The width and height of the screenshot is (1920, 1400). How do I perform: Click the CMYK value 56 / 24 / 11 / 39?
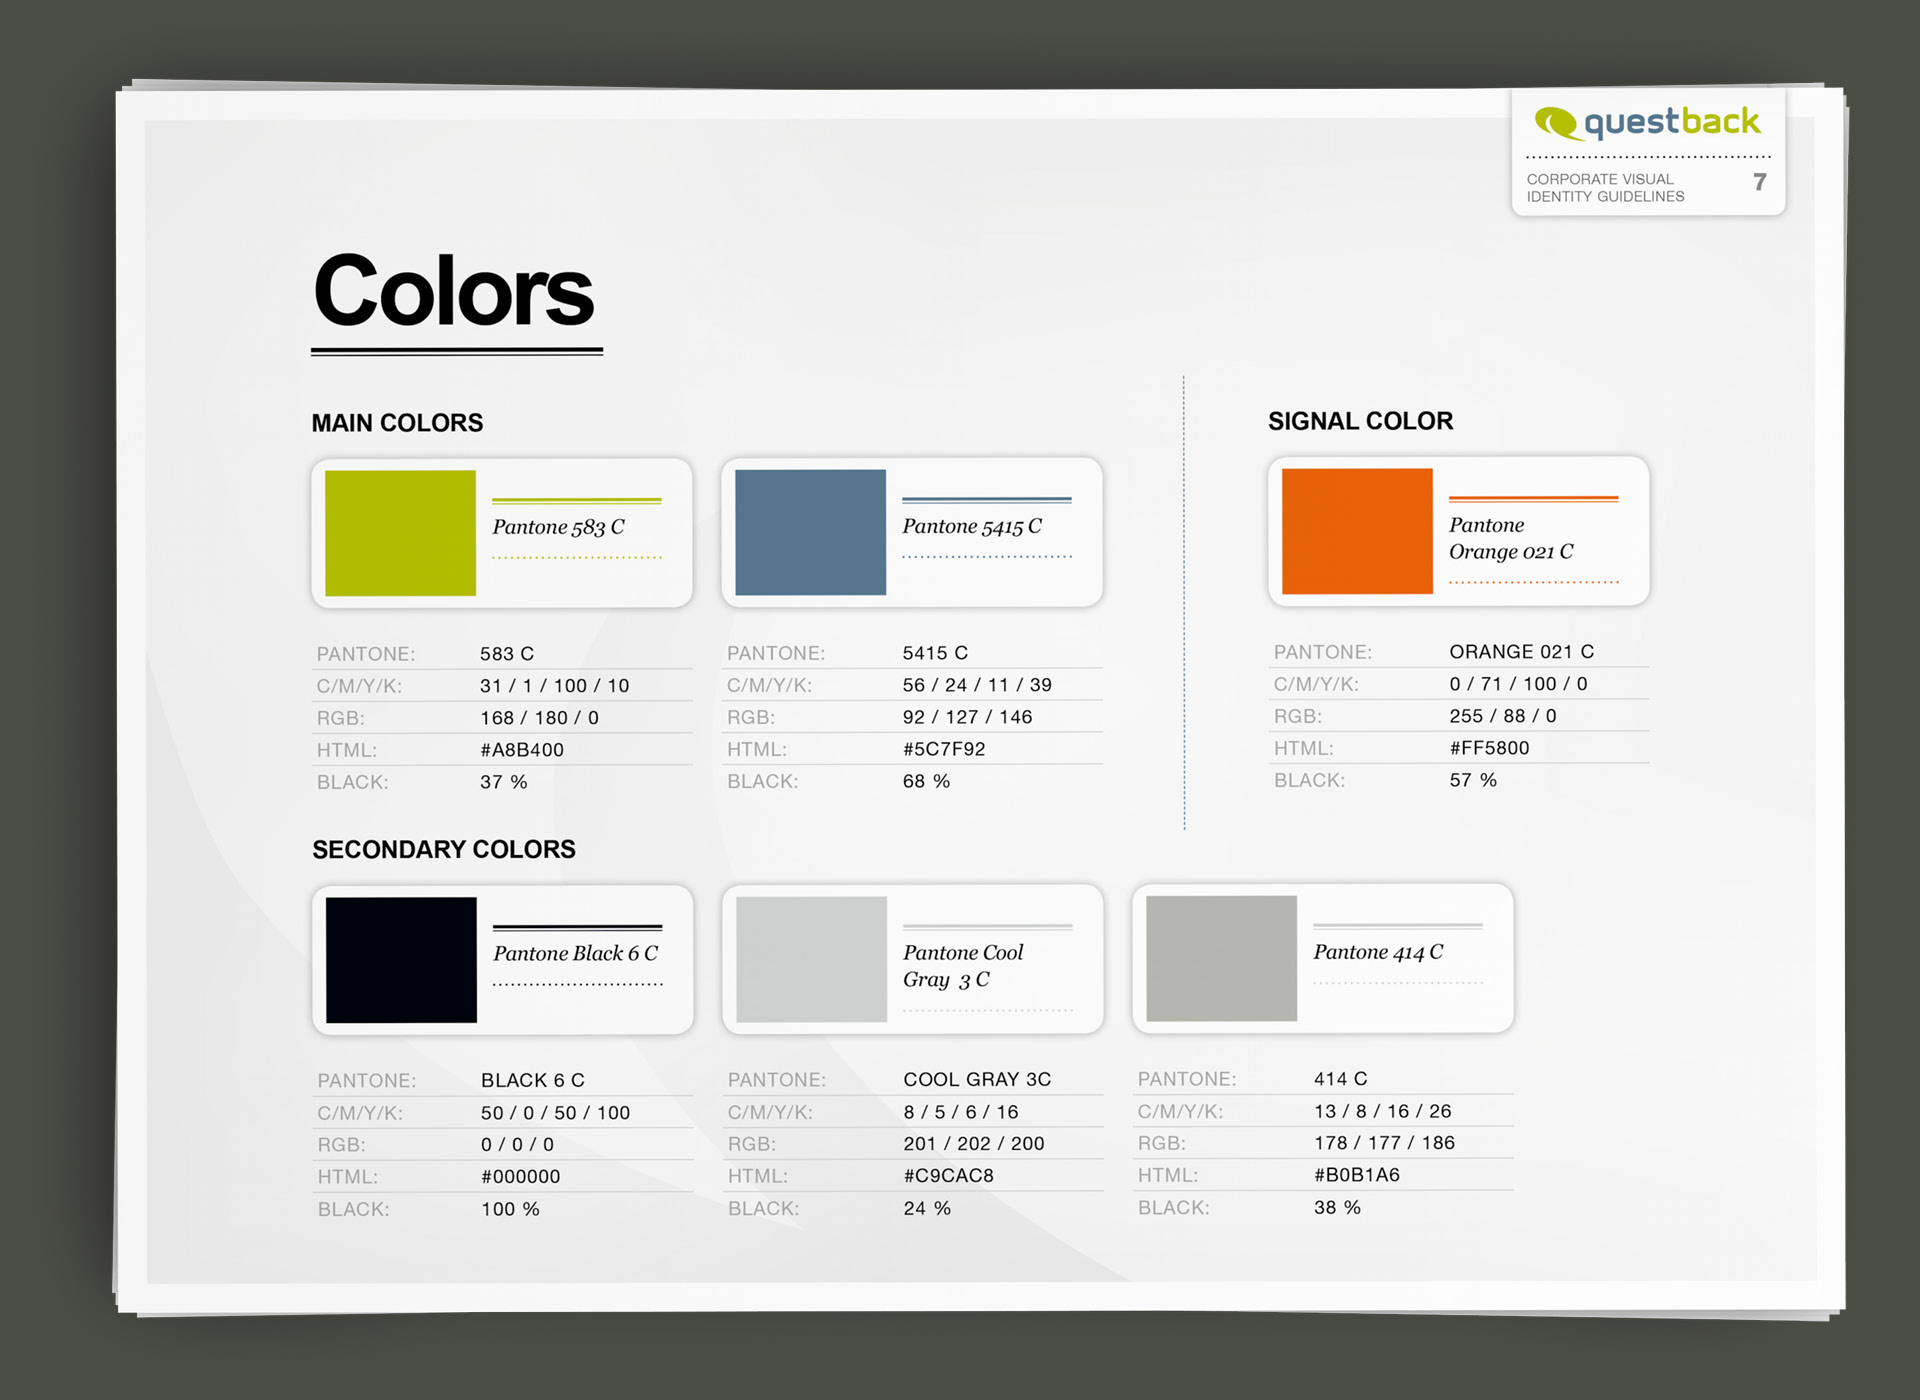pyautogui.click(x=978, y=685)
